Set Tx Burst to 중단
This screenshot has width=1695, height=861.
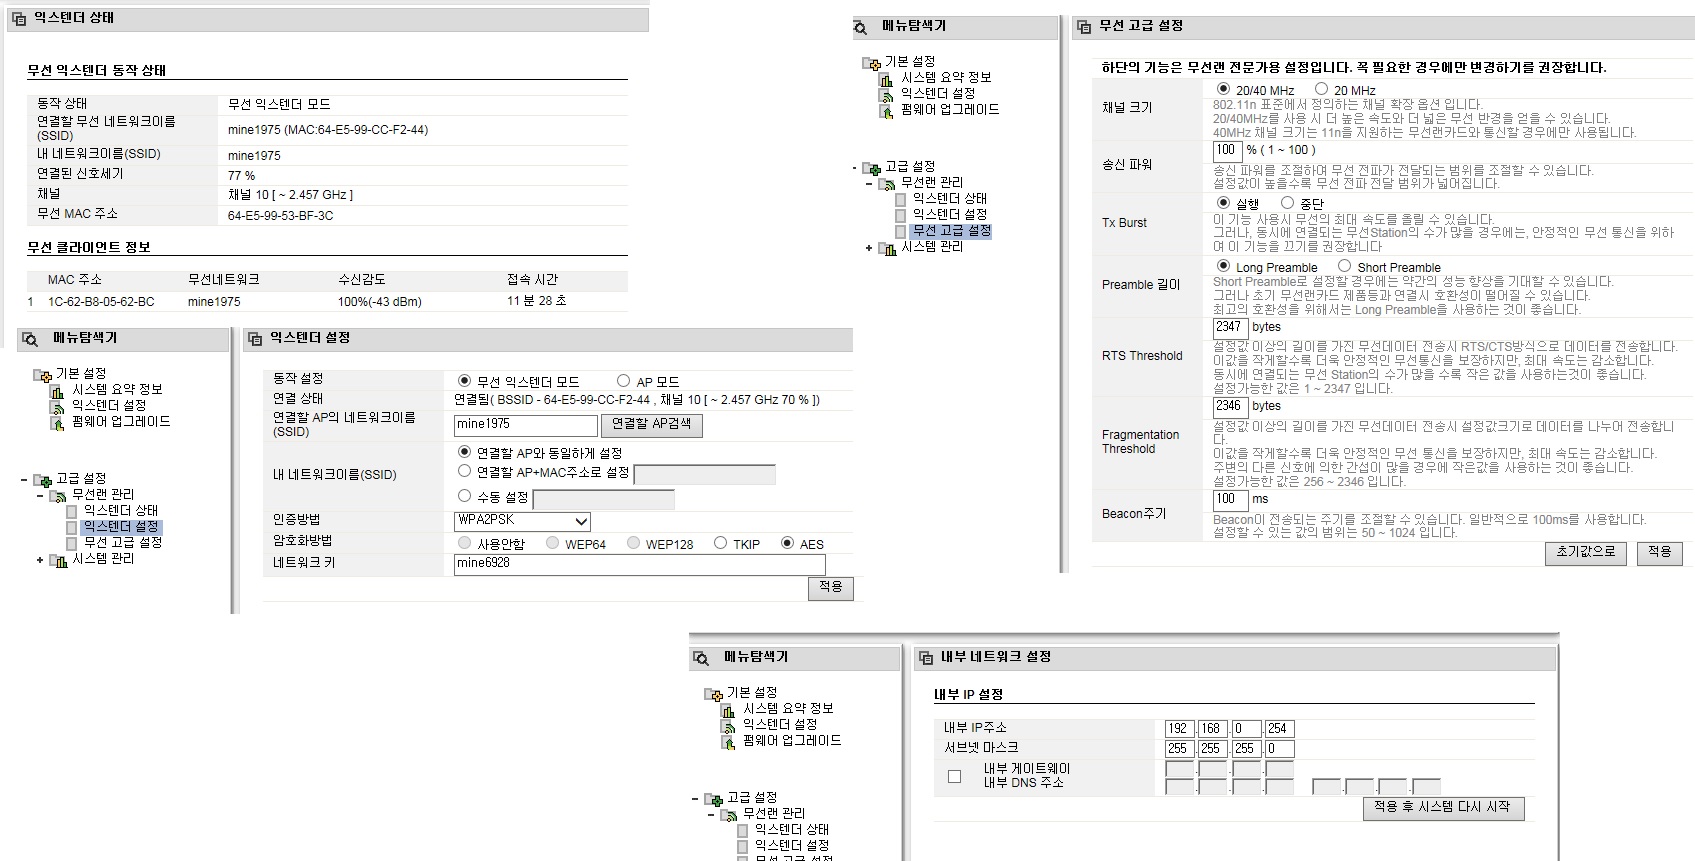1287,203
